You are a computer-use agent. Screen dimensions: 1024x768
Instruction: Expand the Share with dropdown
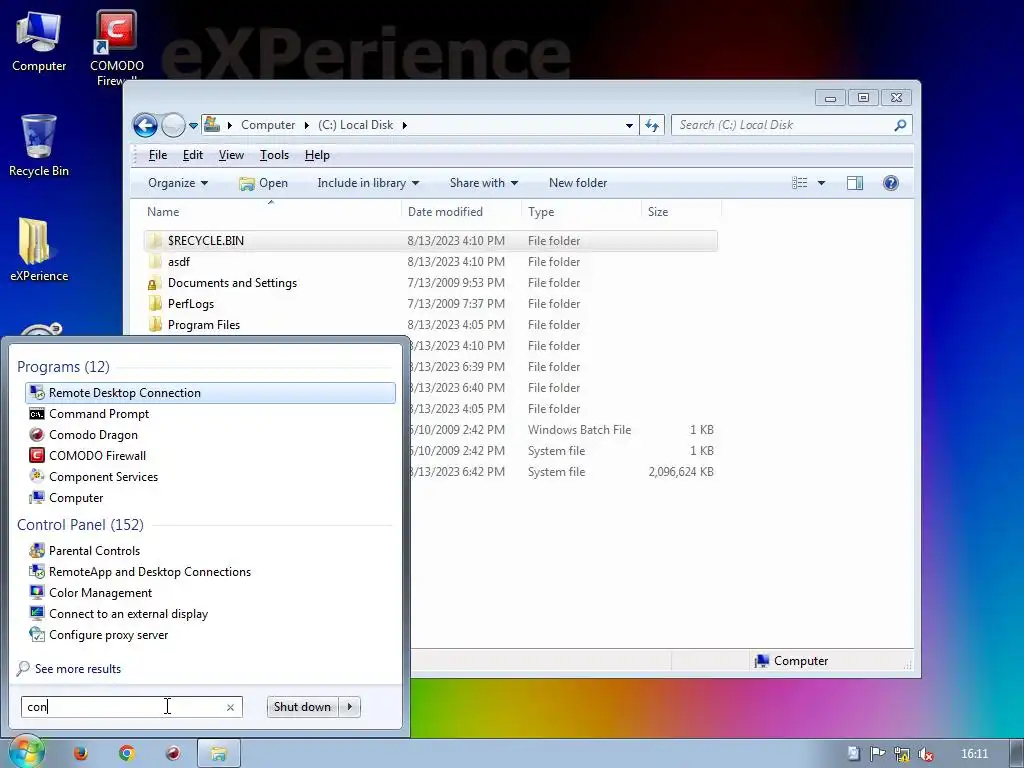pos(483,183)
